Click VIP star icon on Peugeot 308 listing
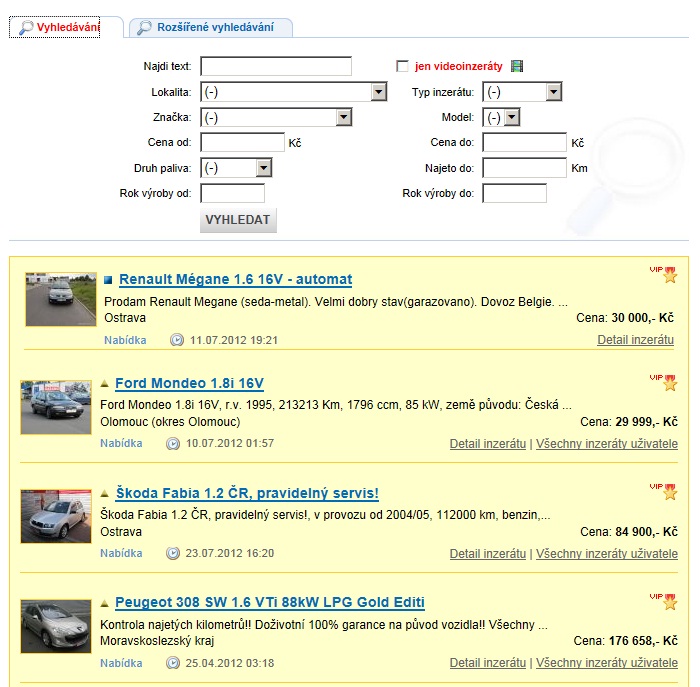The image size is (700, 687). pos(669,601)
